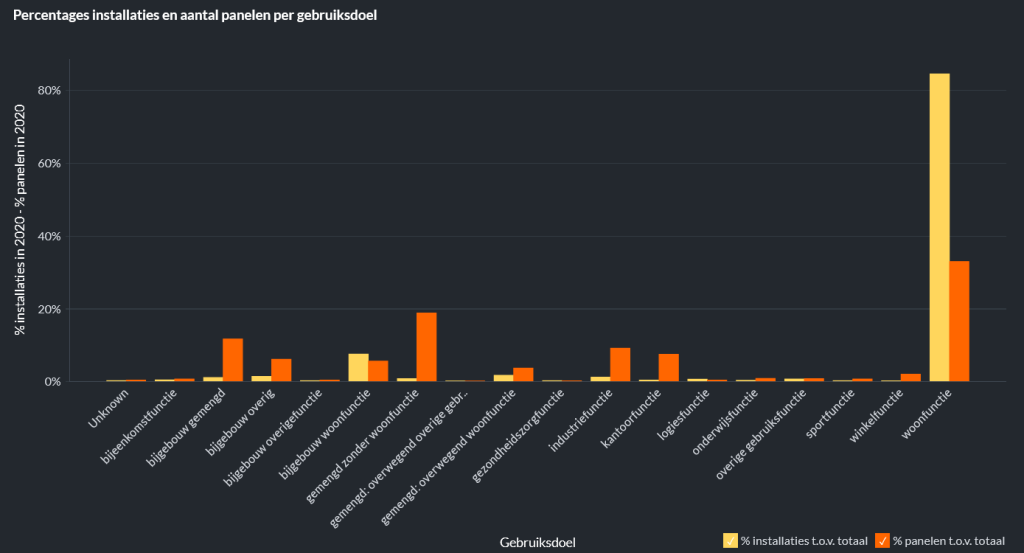Click orange bar for gemengd zonder woonfunctie
The height and width of the screenshot is (553, 1024).
pos(426,347)
